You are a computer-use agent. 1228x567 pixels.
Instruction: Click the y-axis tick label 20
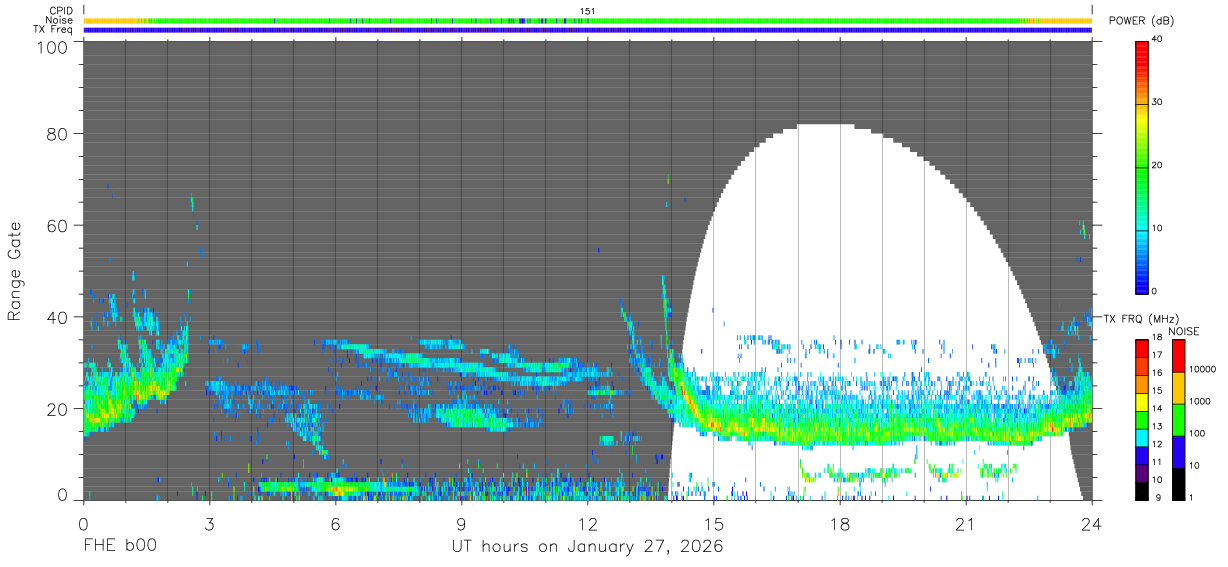point(57,409)
